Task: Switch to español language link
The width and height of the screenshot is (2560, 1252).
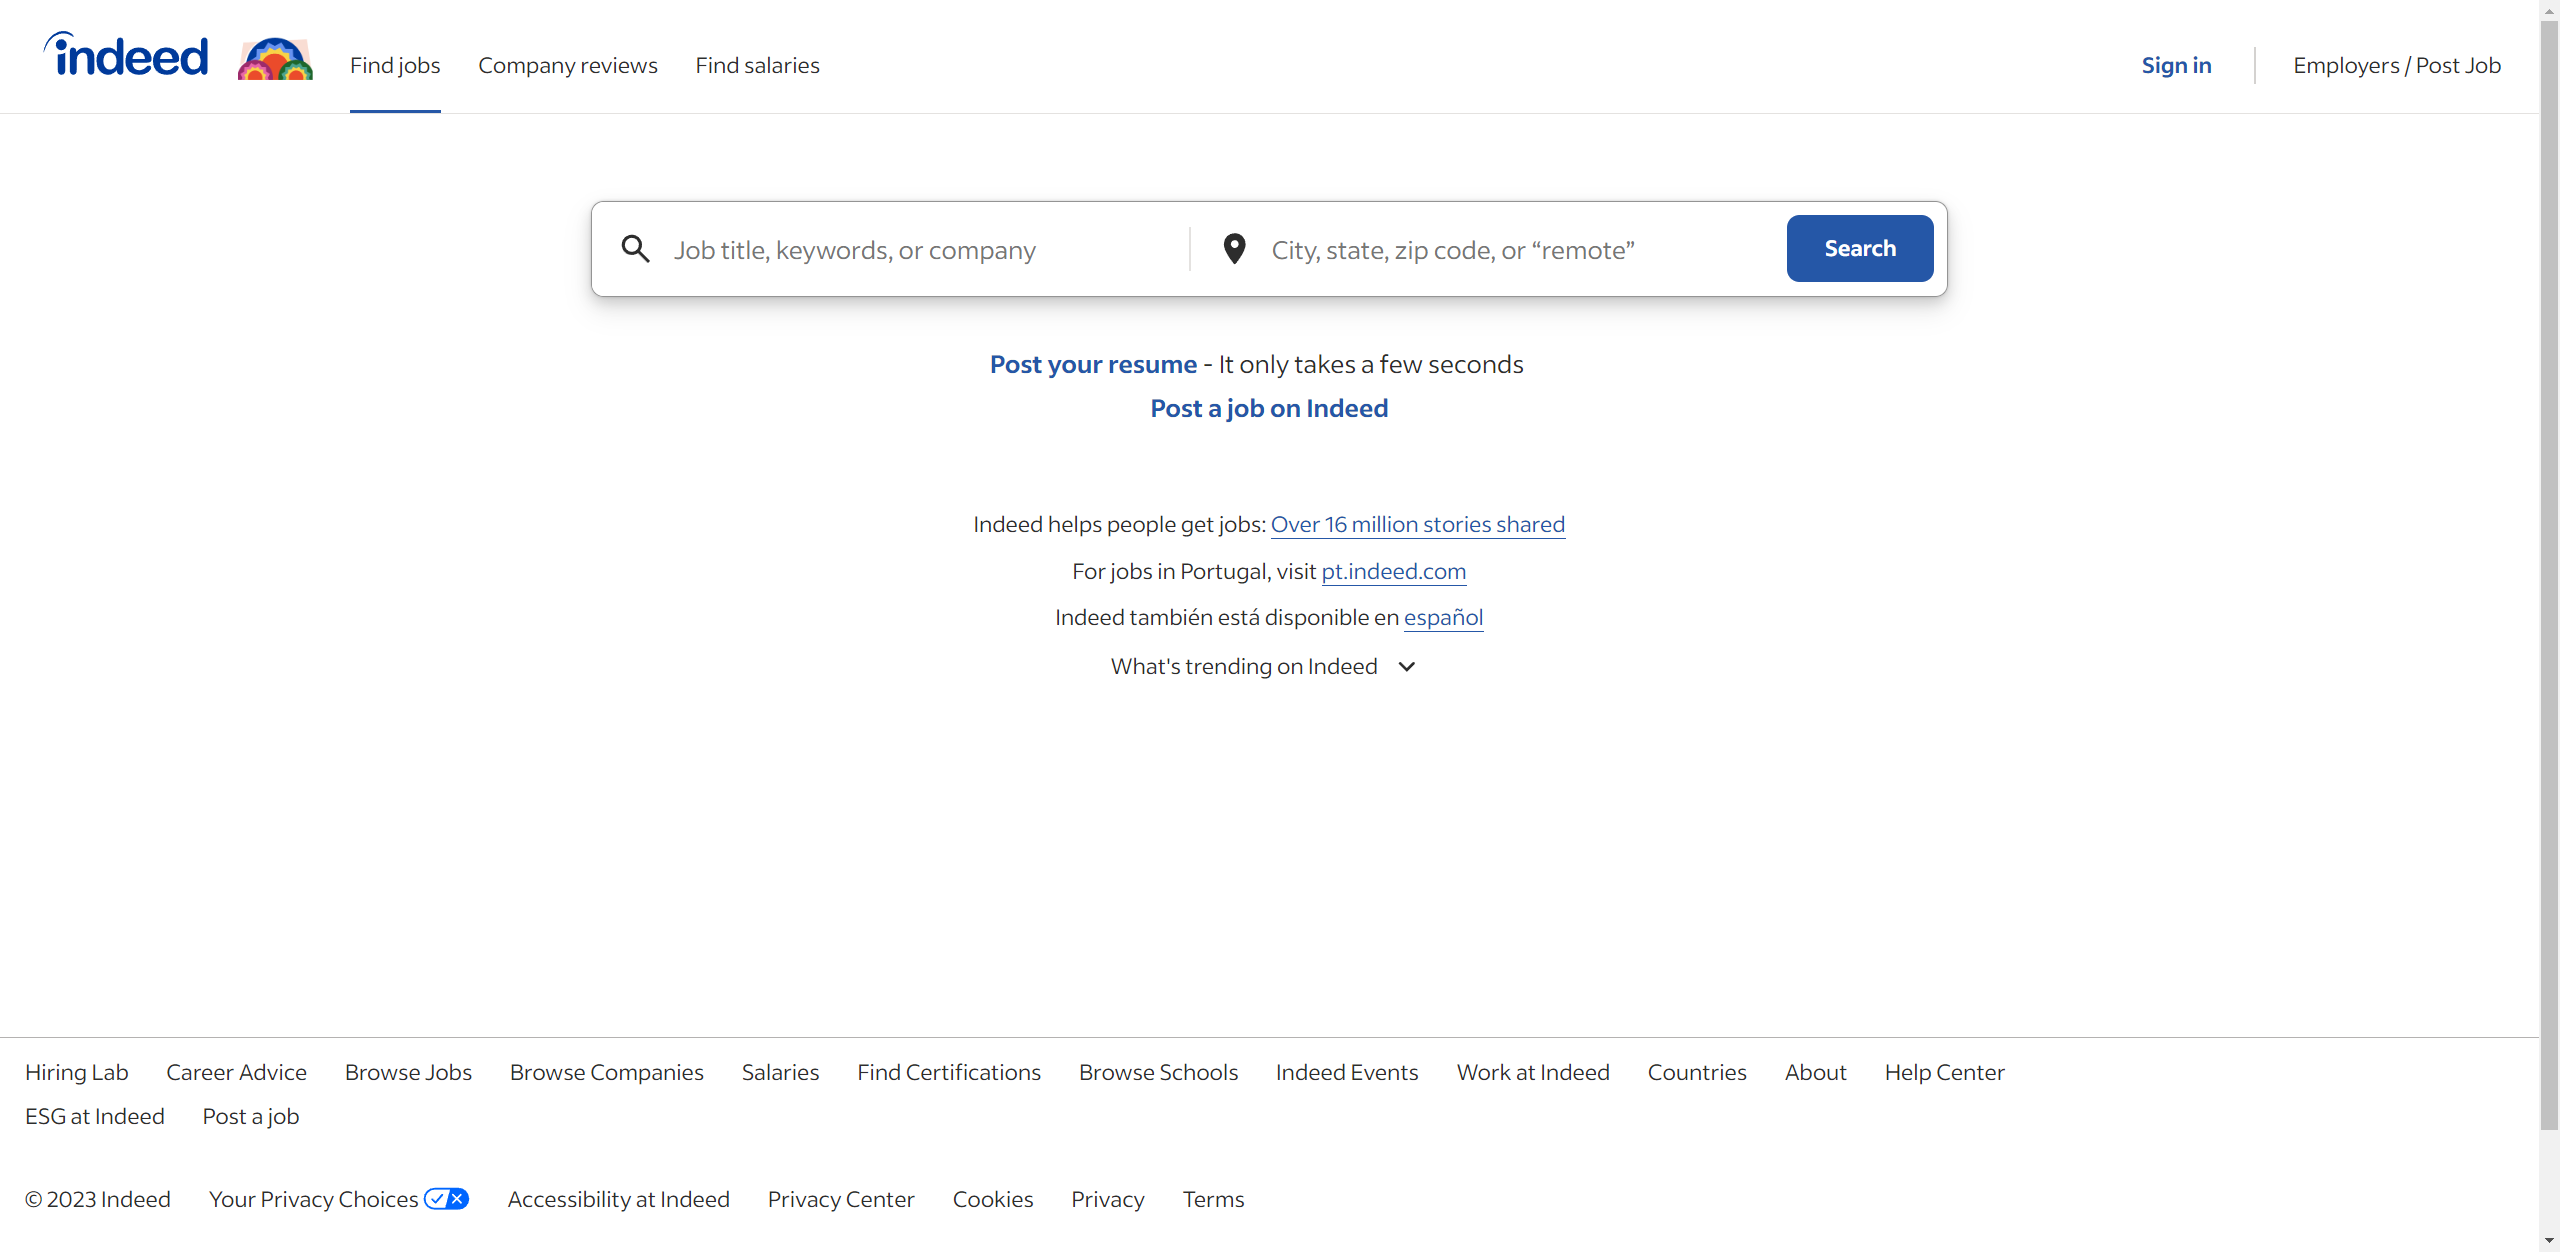Action: pos(1443,617)
